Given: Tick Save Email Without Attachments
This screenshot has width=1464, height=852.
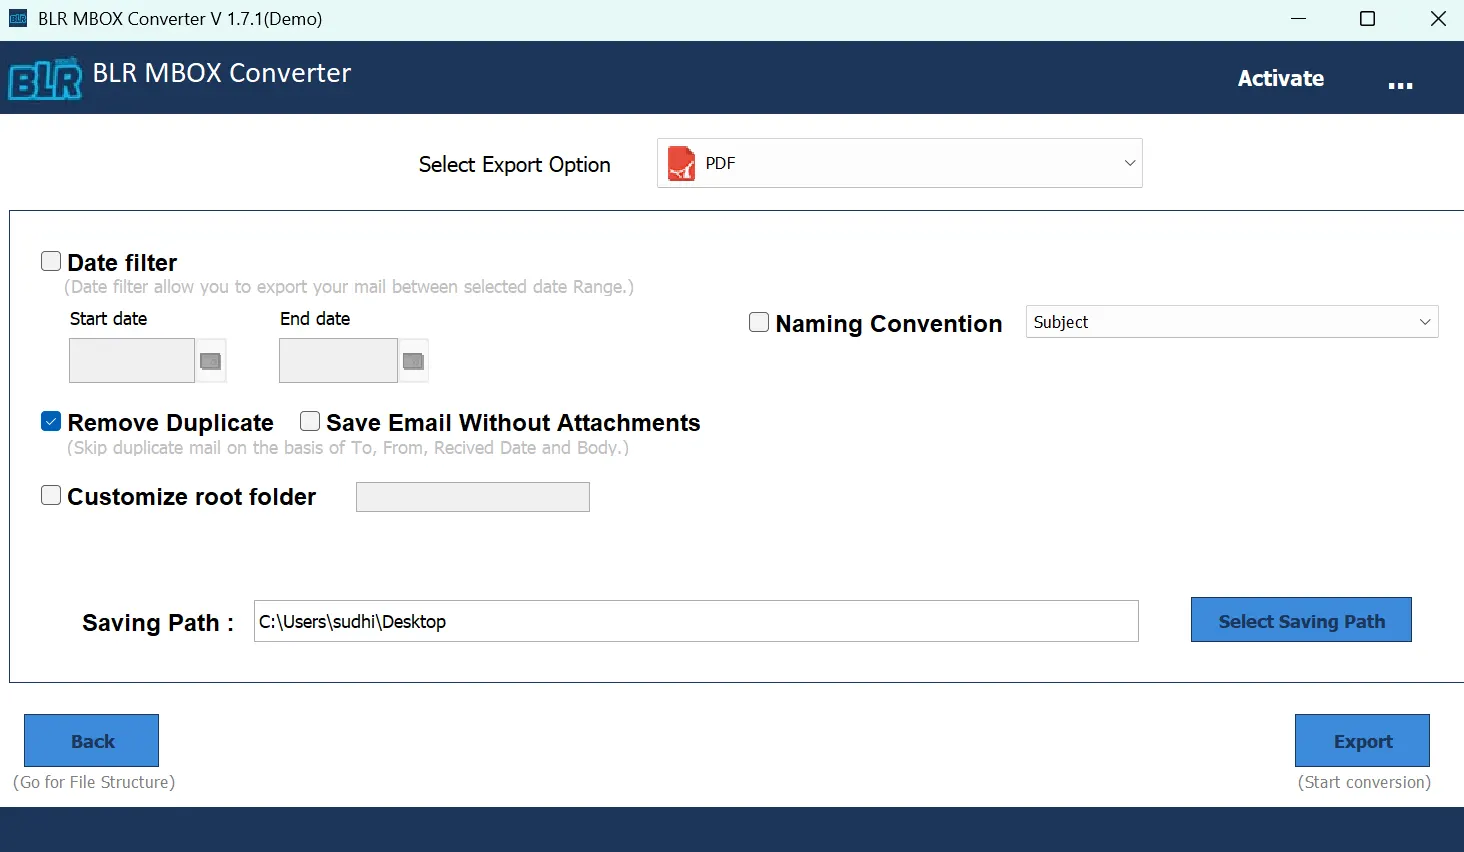Looking at the screenshot, I should point(310,422).
